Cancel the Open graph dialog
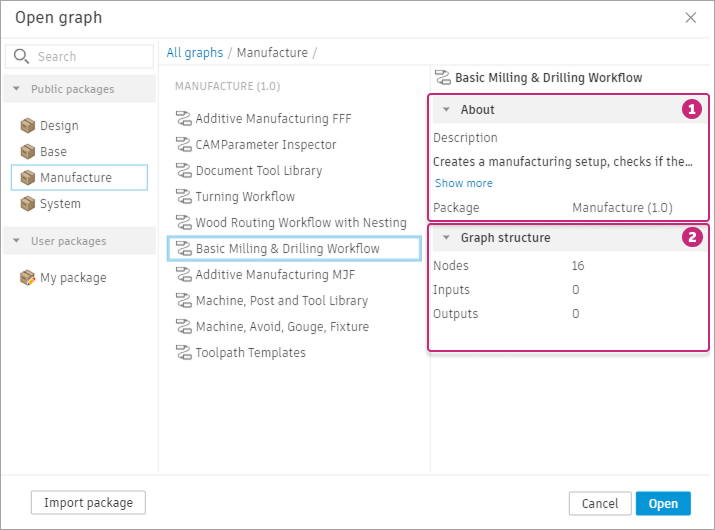This screenshot has height=530, width=715. point(600,504)
